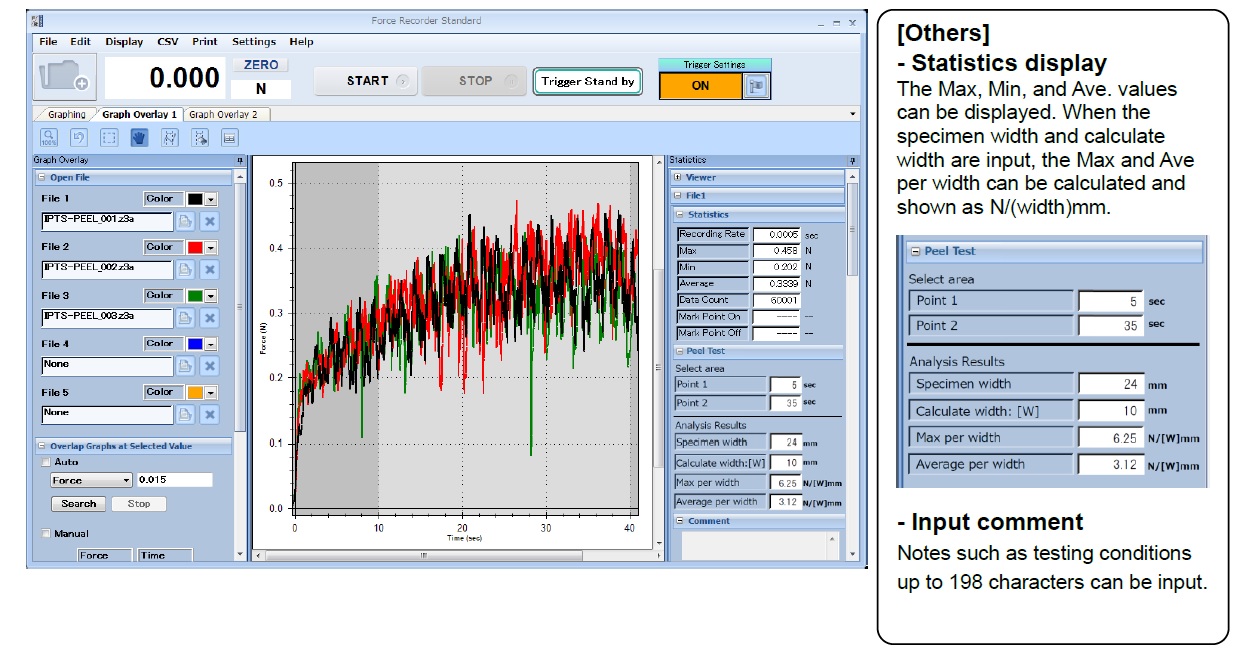Expand the Viewer section
Screen dimensions: 1243x659
pyautogui.click(x=680, y=177)
